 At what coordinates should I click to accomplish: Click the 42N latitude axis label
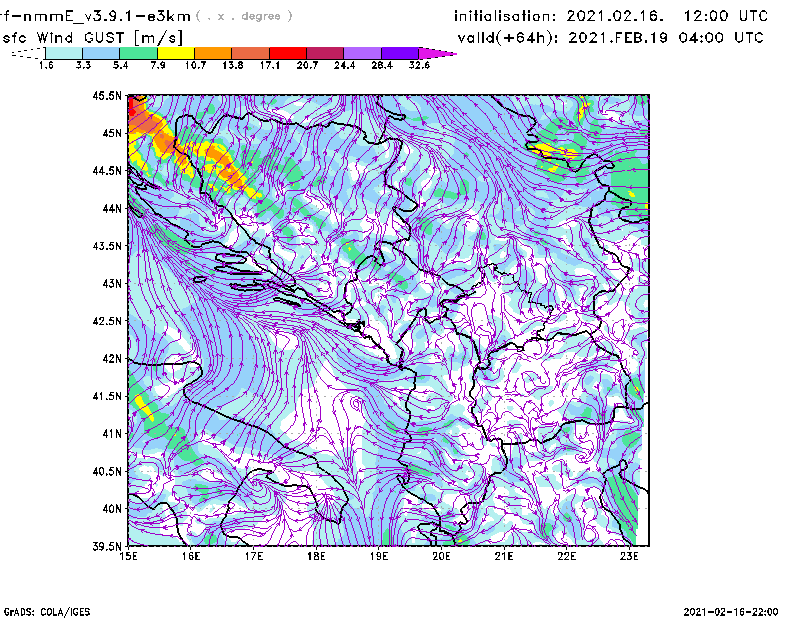(x=111, y=359)
